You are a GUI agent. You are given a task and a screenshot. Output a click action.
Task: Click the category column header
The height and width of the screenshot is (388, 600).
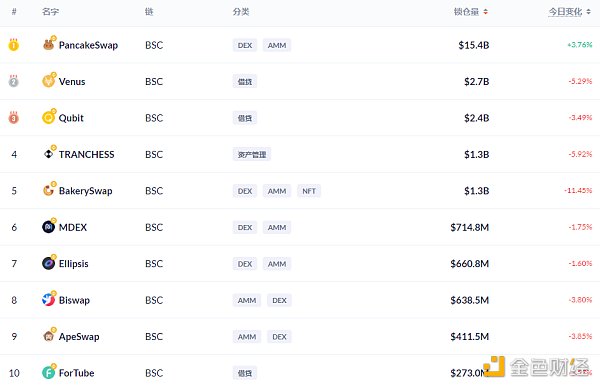[x=241, y=12]
